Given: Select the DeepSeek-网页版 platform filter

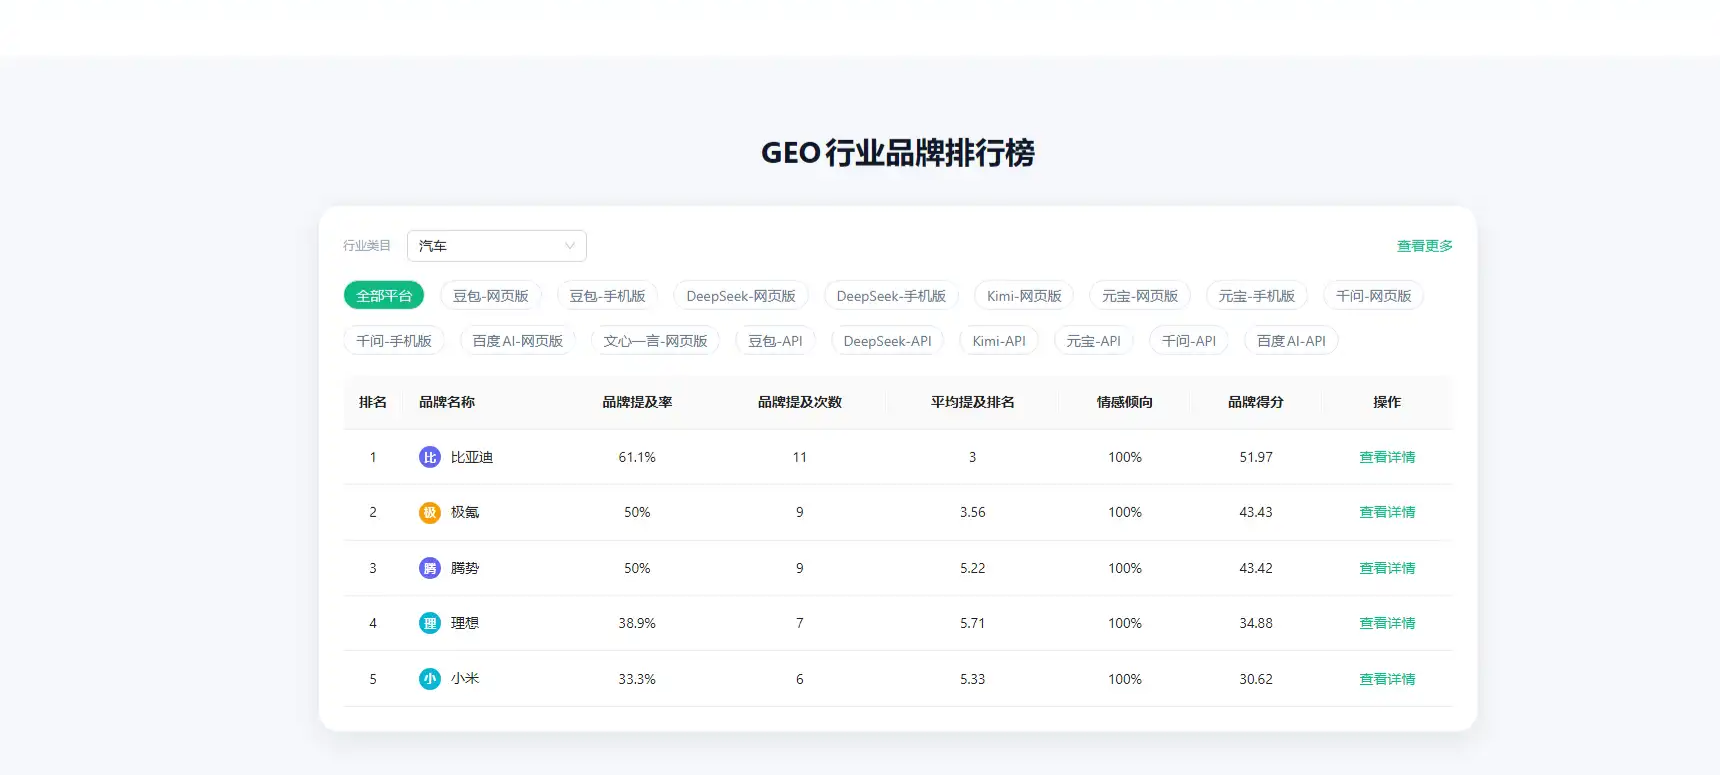Looking at the screenshot, I should tap(741, 296).
